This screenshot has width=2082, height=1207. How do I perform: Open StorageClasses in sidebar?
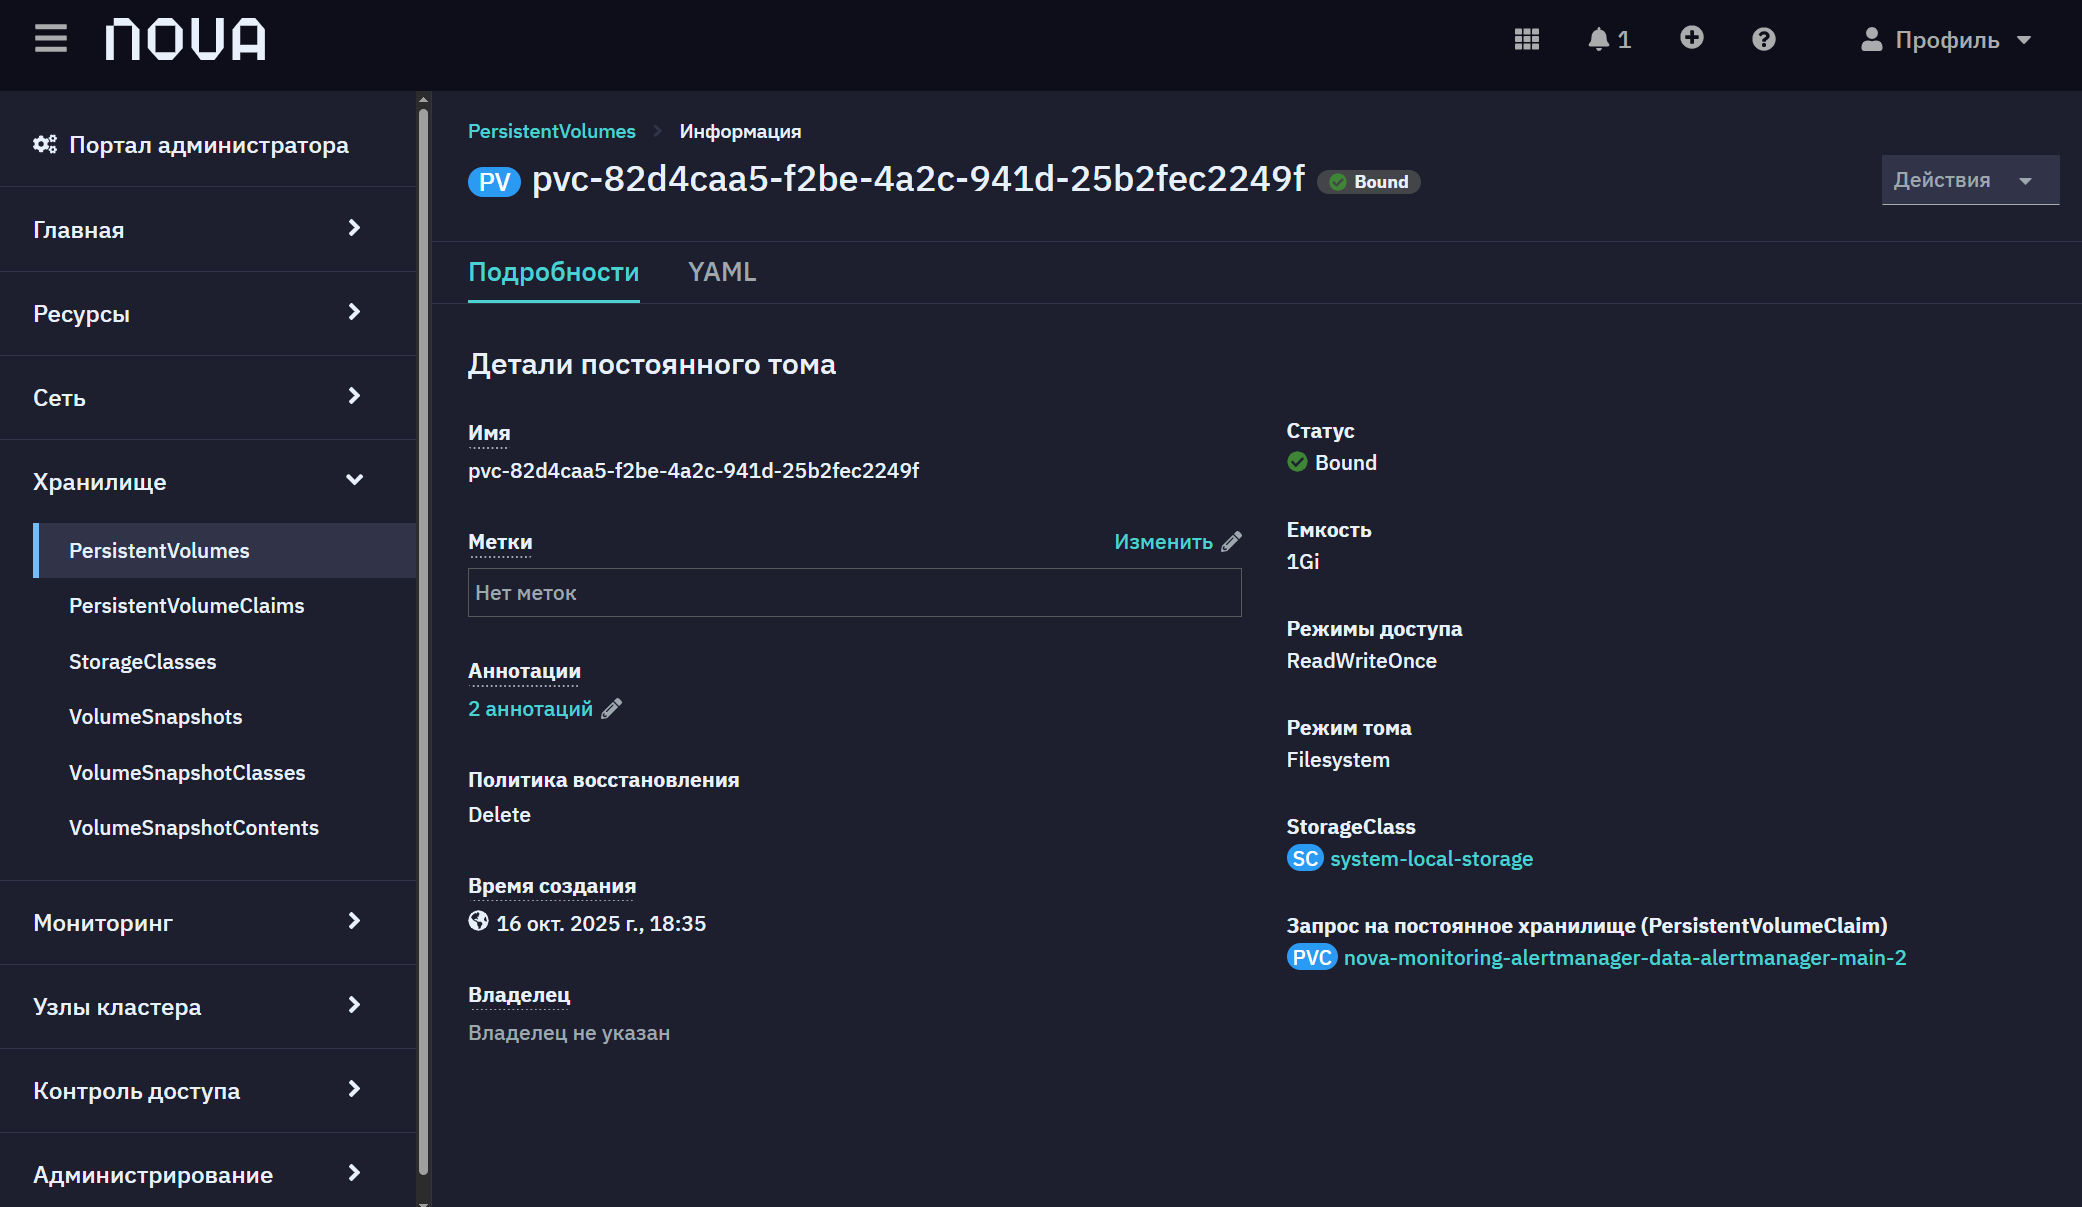point(142,661)
